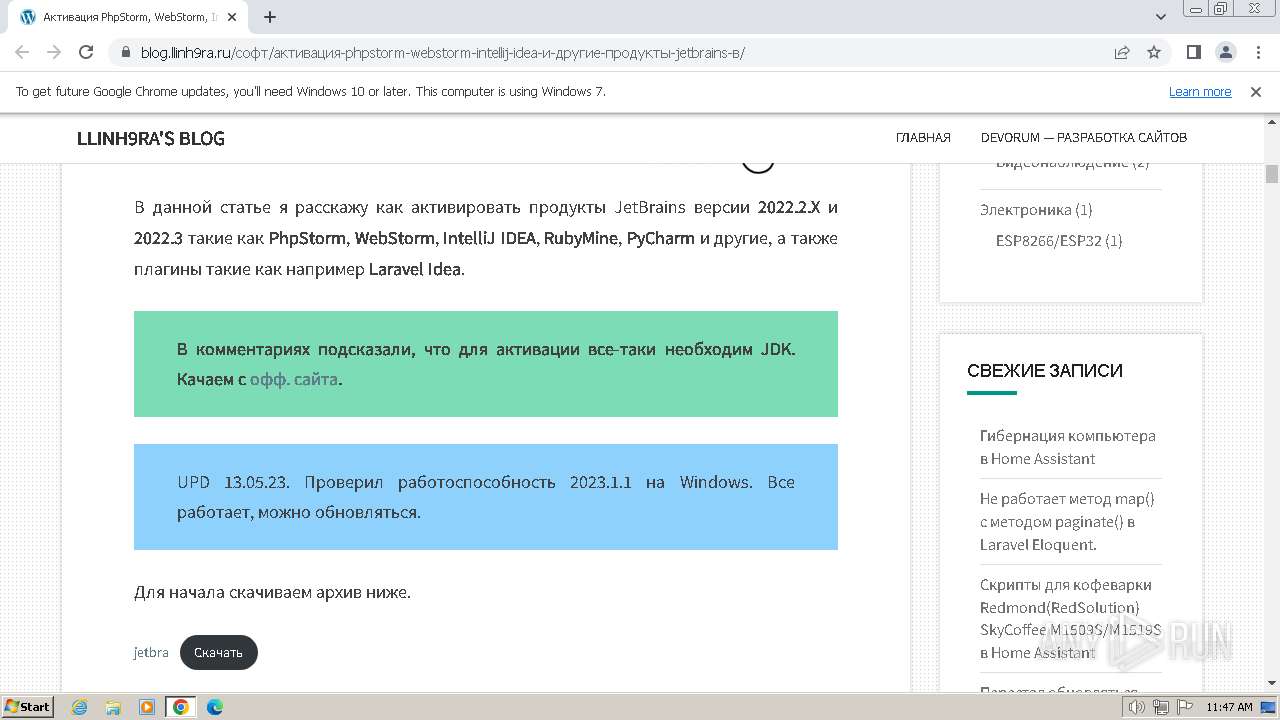Open Windows Explorer from taskbar
The image size is (1280, 720).
click(113, 707)
